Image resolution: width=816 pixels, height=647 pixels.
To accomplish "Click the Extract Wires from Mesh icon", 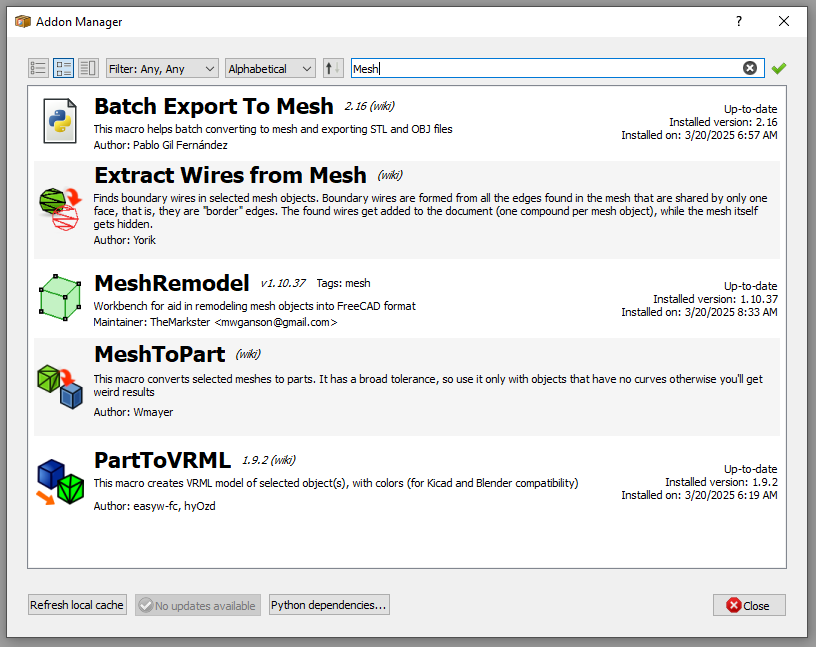I will tap(59, 207).
